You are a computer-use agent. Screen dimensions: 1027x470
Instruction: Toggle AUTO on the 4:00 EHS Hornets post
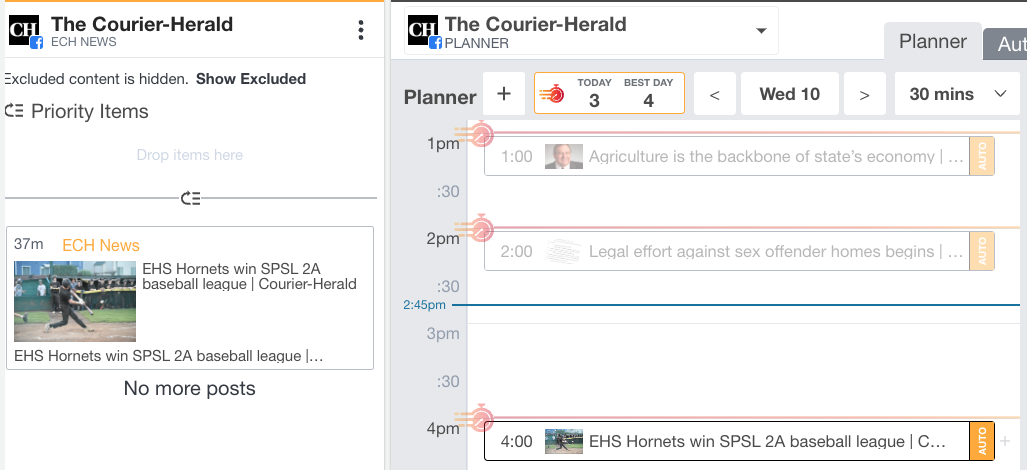pos(982,441)
